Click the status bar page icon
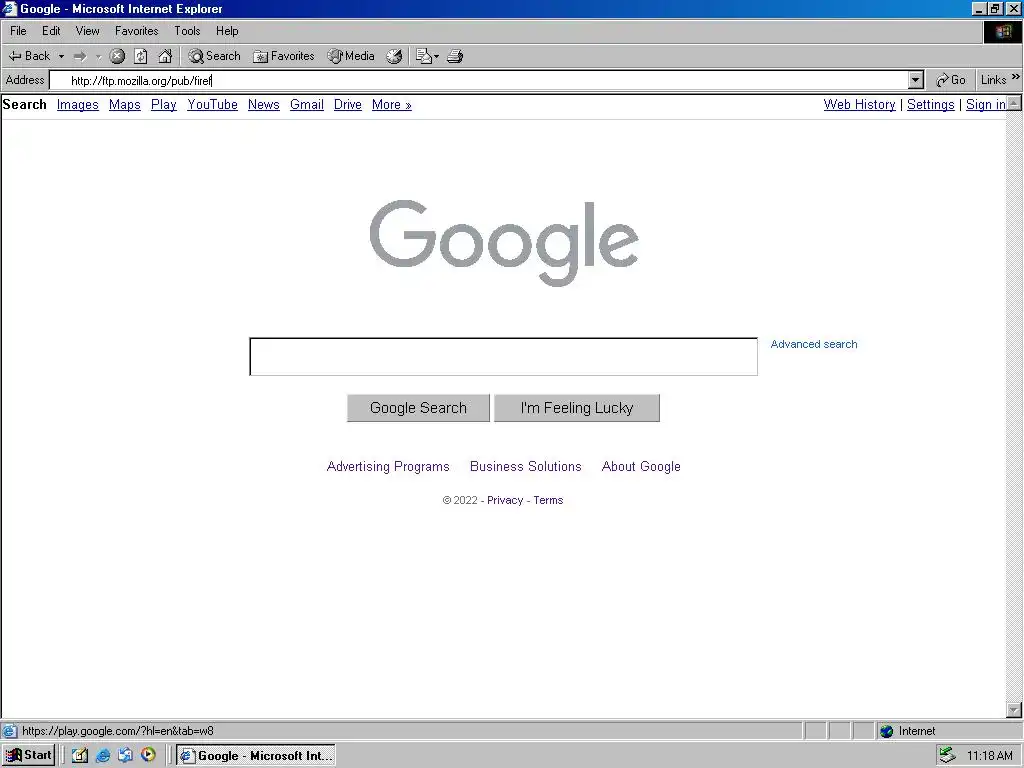The width and height of the screenshot is (1024, 768). [9, 731]
